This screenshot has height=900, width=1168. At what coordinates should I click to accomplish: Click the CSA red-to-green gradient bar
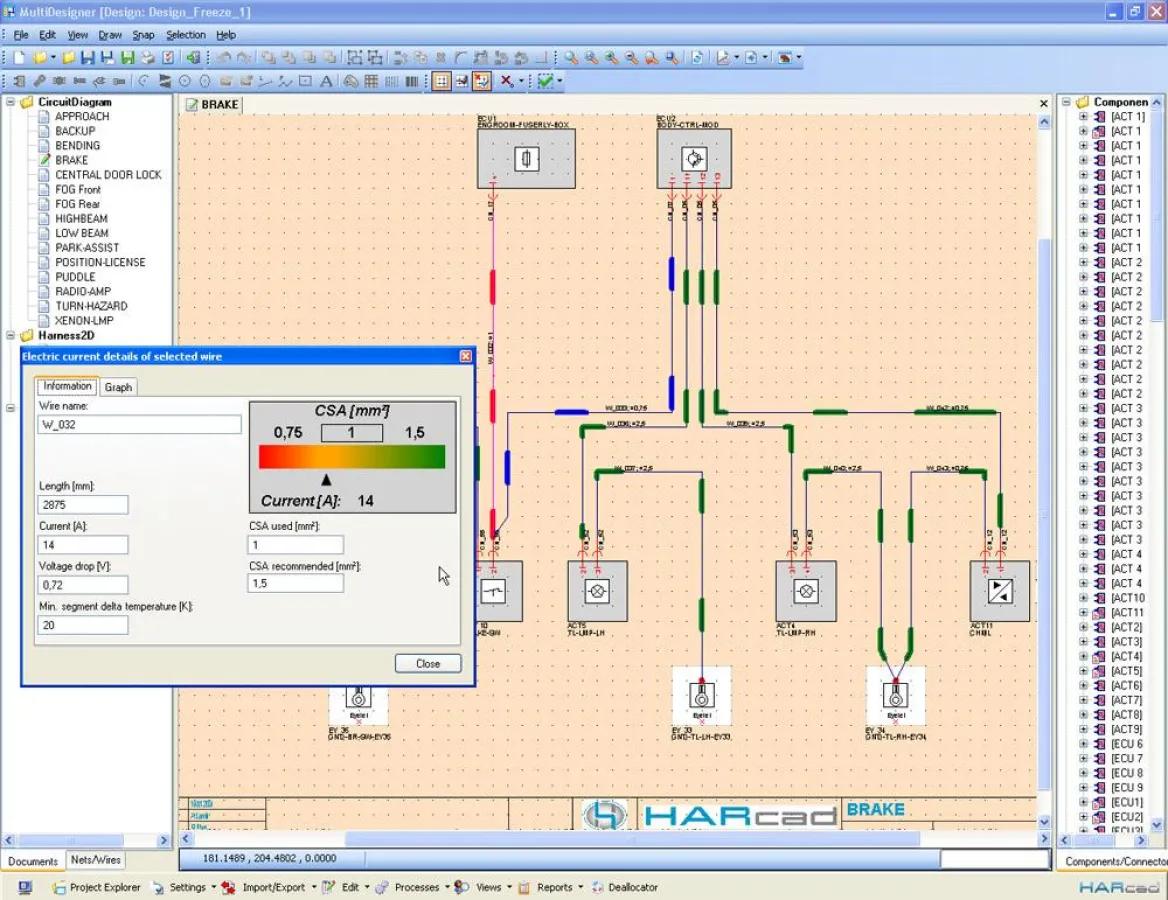pyautogui.click(x=351, y=457)
